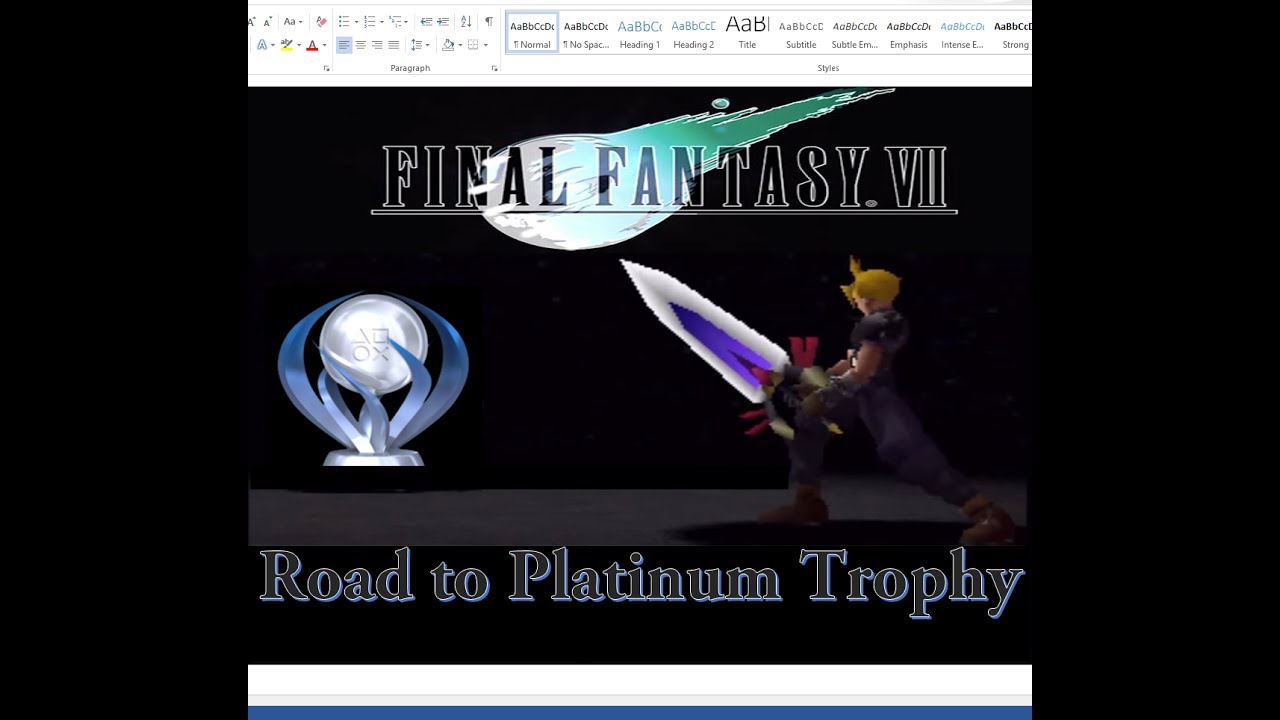Apply Emphasis style

[909, 33]
